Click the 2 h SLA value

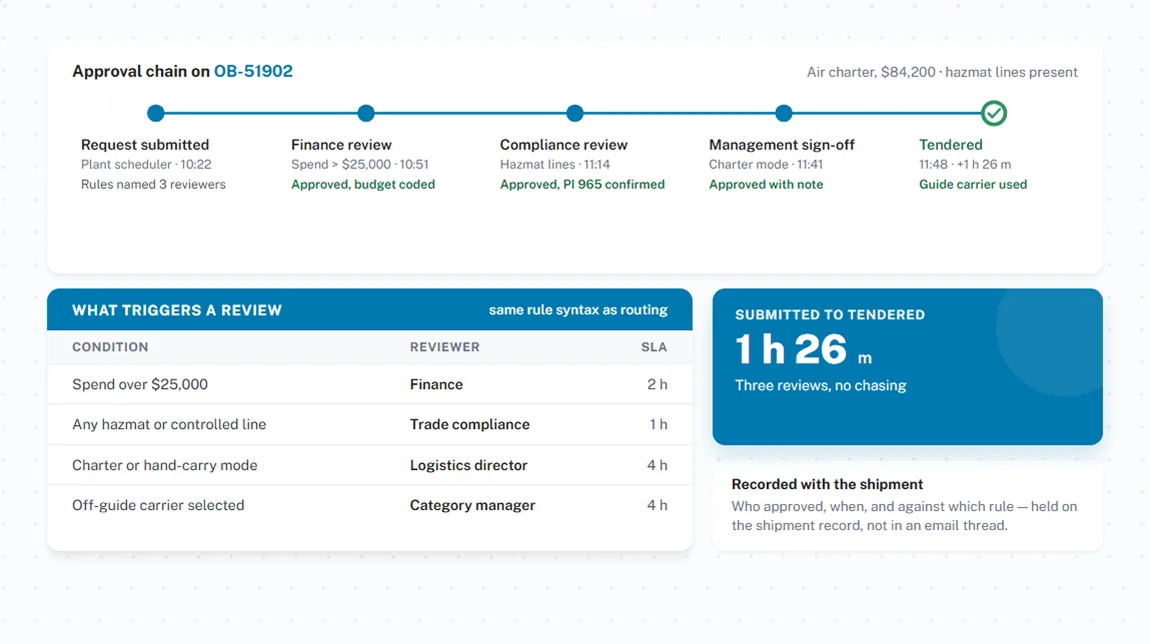tap(657, 384)
